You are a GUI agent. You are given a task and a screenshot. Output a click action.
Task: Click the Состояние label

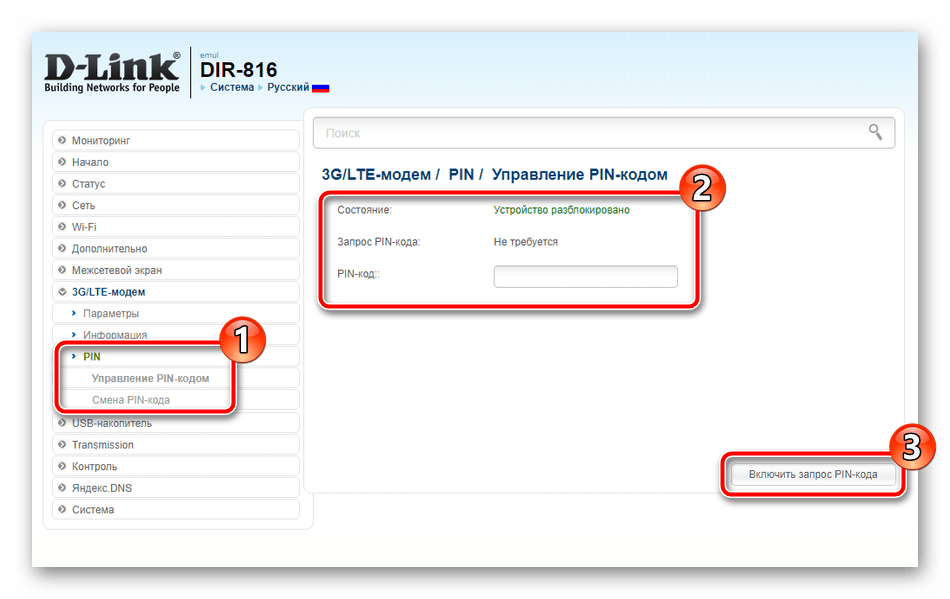click(x=364, y=210)
